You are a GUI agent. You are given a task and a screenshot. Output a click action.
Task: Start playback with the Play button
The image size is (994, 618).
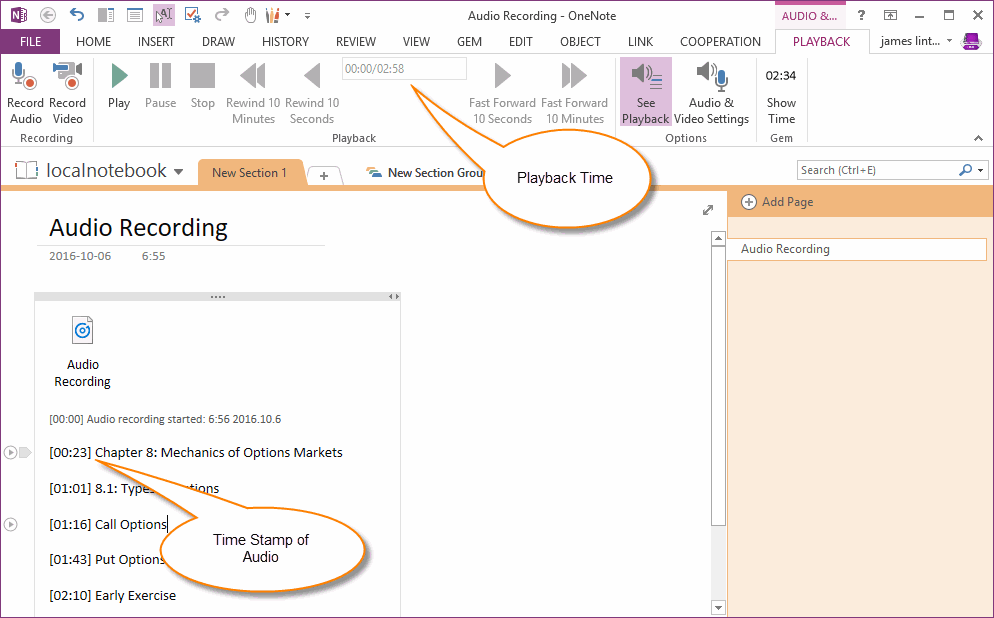pyautogui.click(x=119, y=87)
